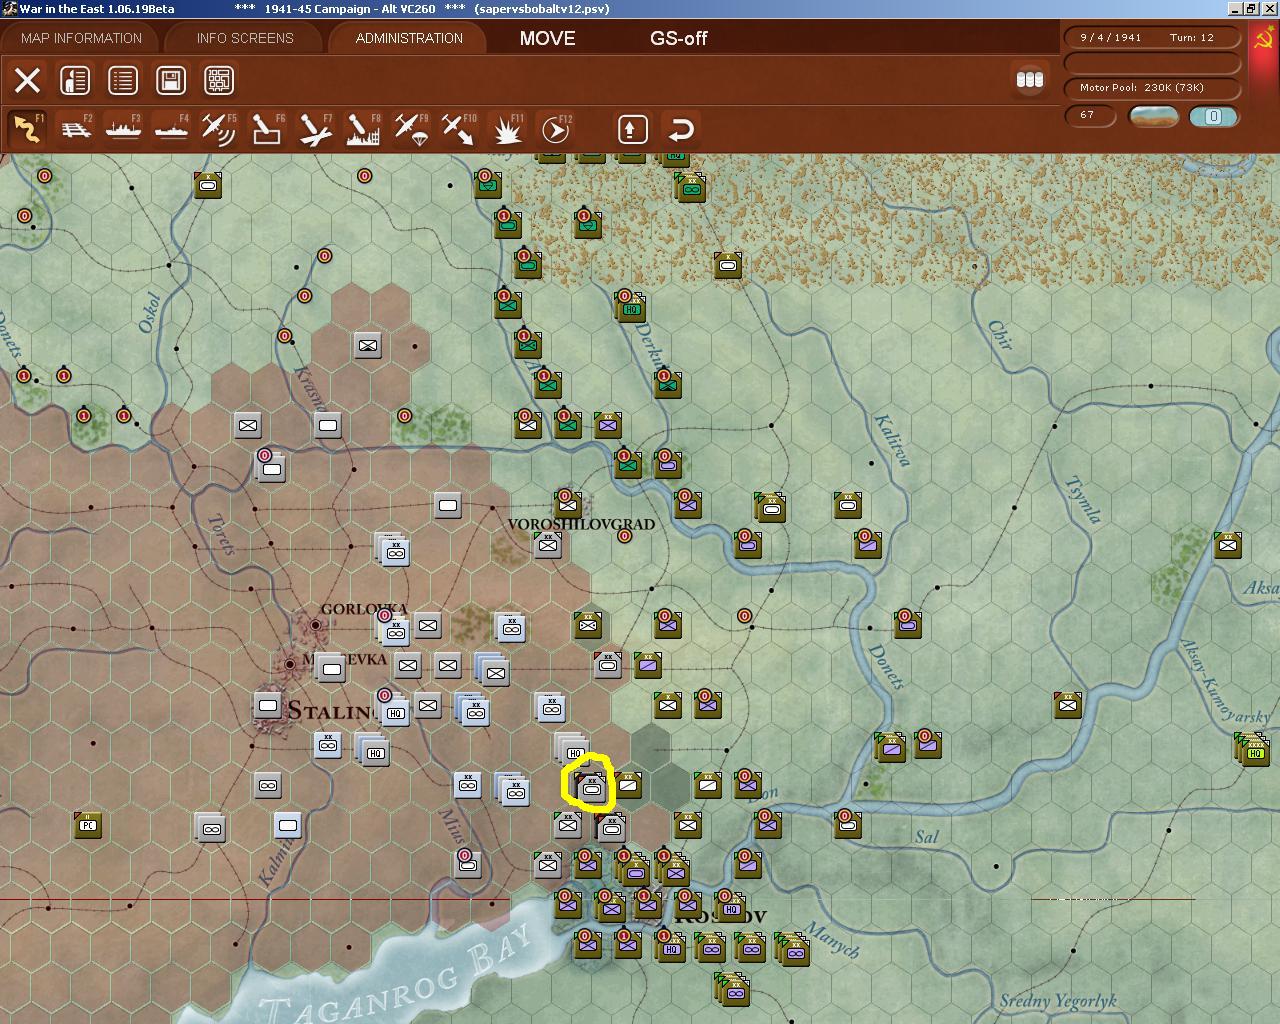Select the Soviet counter east of the Donets label
This screenshot has width=1280, height=1024.
point(907,624)
